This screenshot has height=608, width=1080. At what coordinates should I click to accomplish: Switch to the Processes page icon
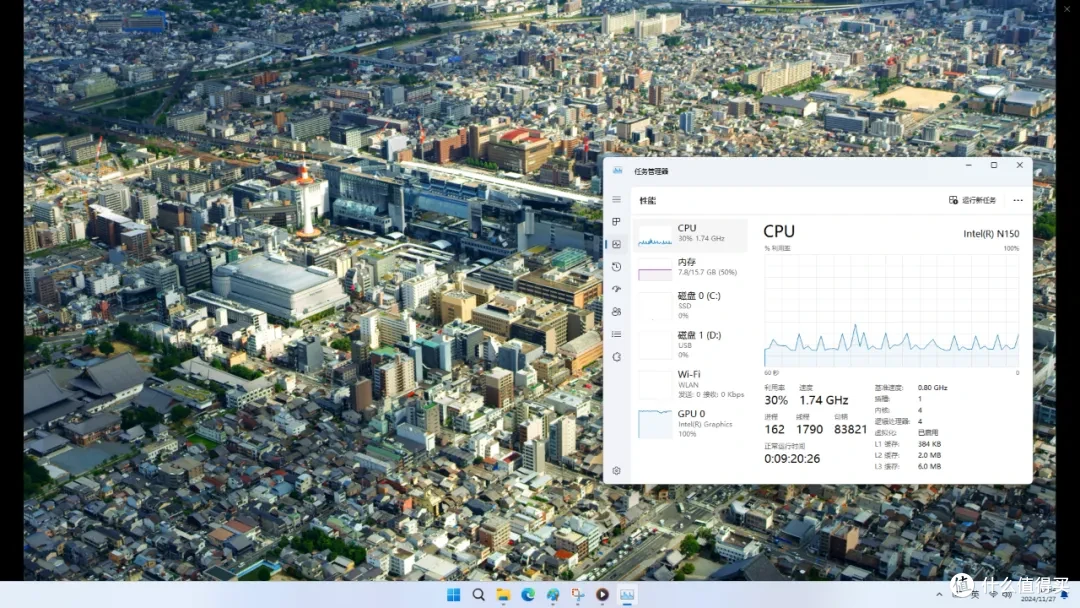(x=616, y=222)
